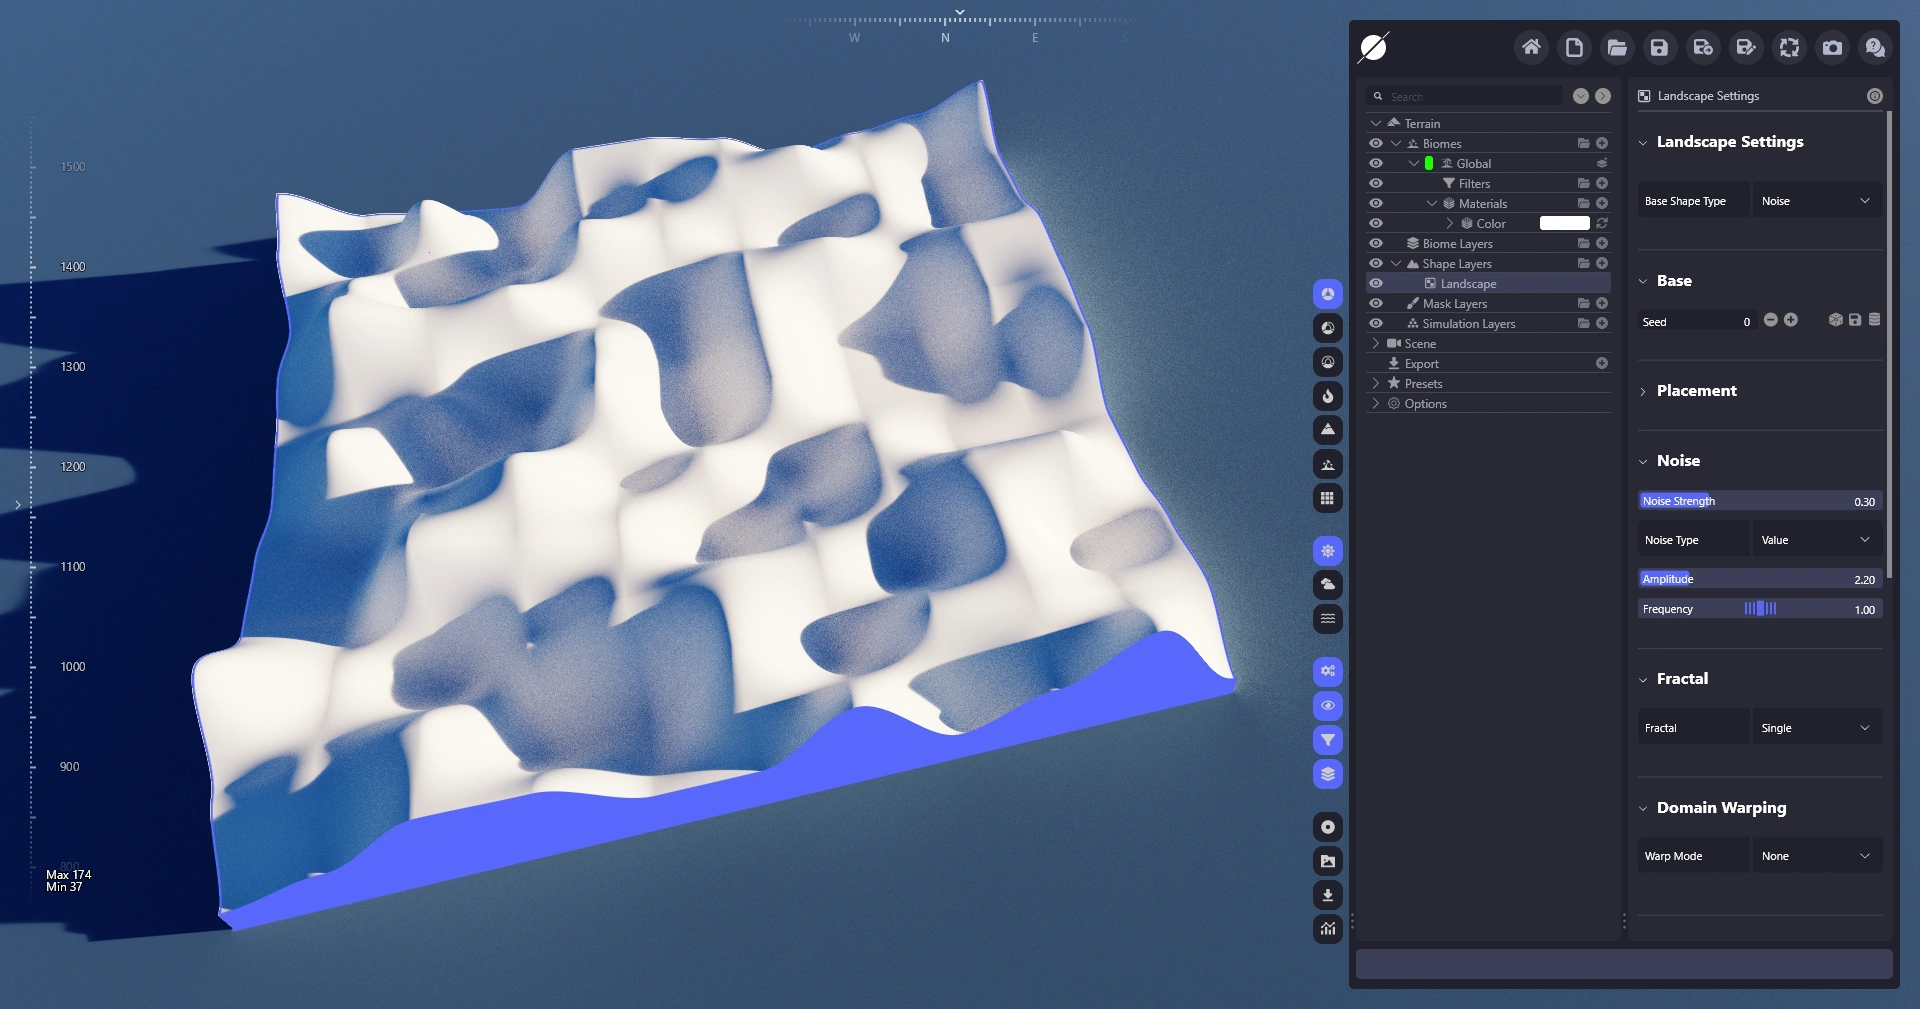
Task: Increase the seed with plus button
Action: coord(1791,320)
